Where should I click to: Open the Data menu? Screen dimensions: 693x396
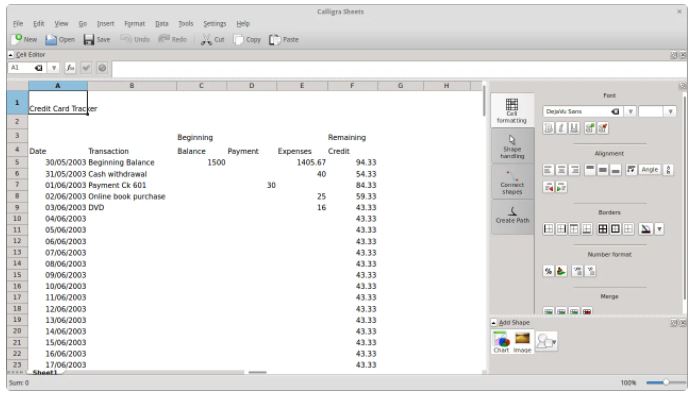162,23
